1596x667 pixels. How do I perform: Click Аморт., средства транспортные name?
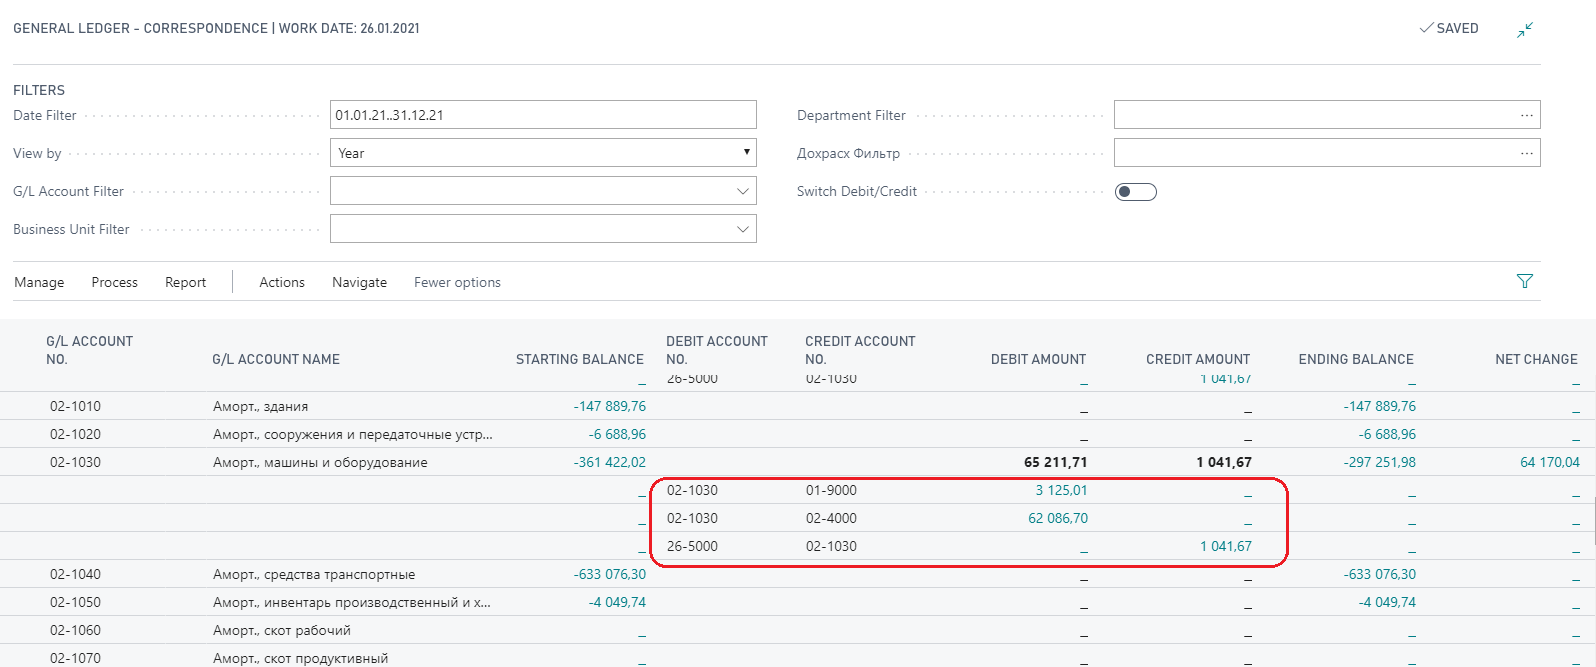pos(314,574)
